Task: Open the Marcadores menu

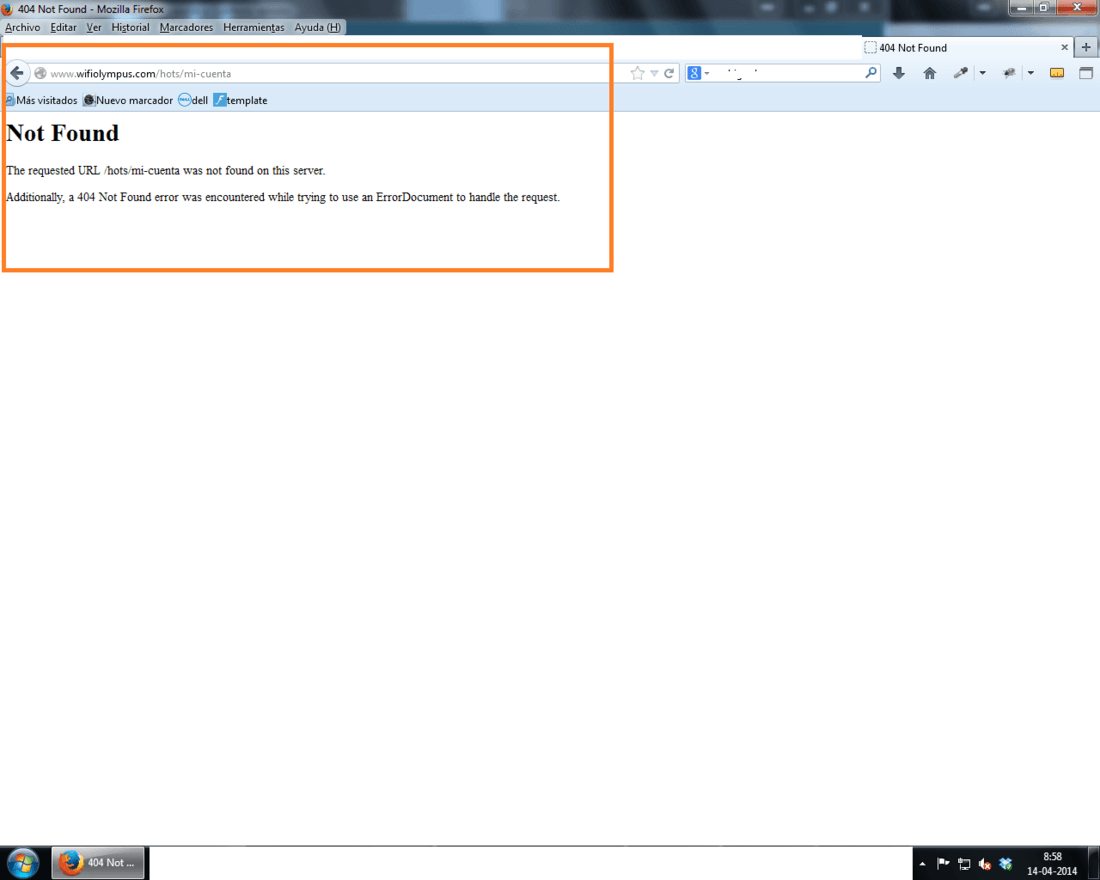Action: click(x=187, y=27)
